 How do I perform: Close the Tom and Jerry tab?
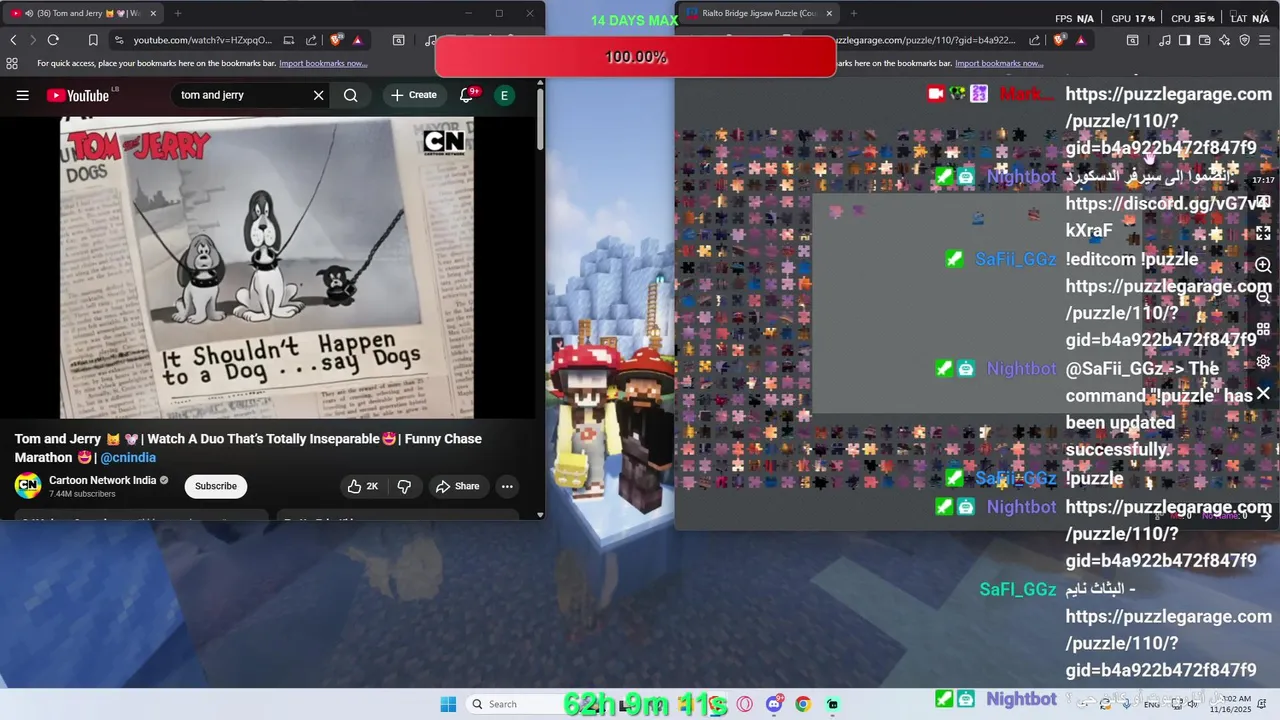pyautogui.click(x=151, y=13)
